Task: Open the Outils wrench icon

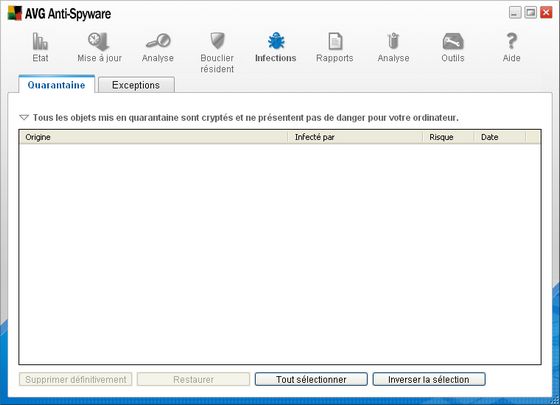Action: [453, 41]
